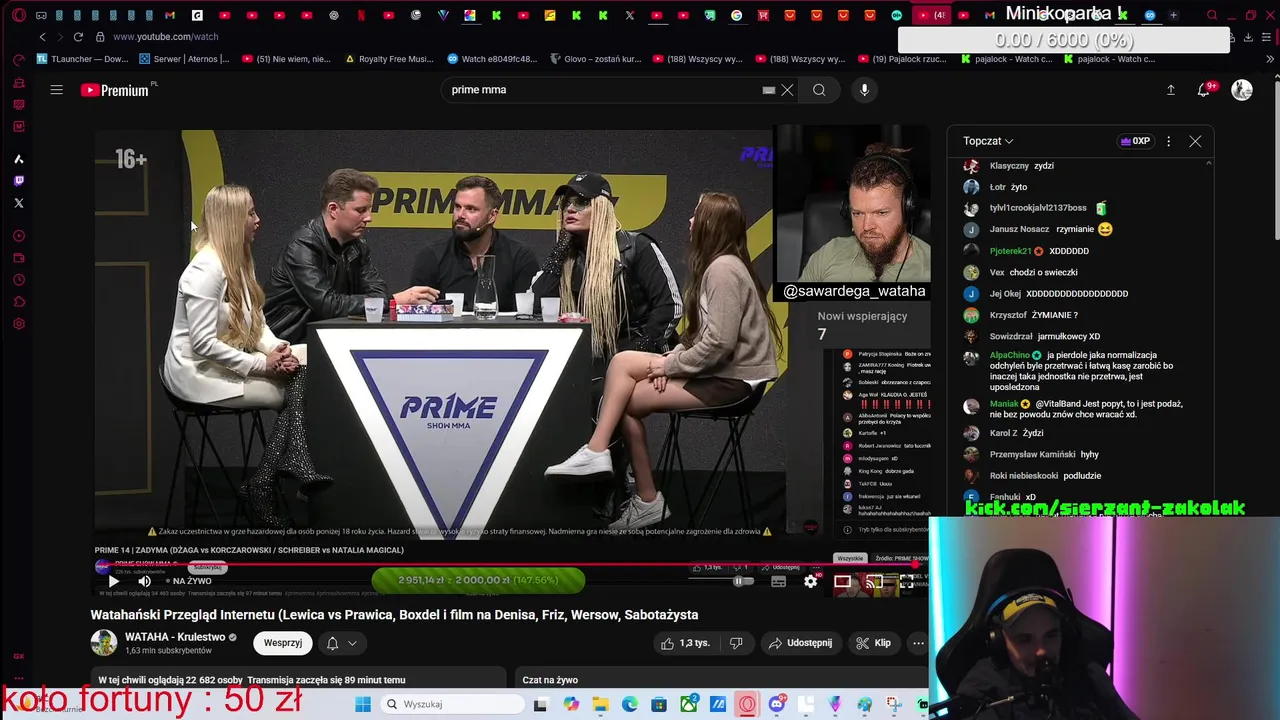
Task: Click chat author AlpaChino
Action: coord(1009,355)
